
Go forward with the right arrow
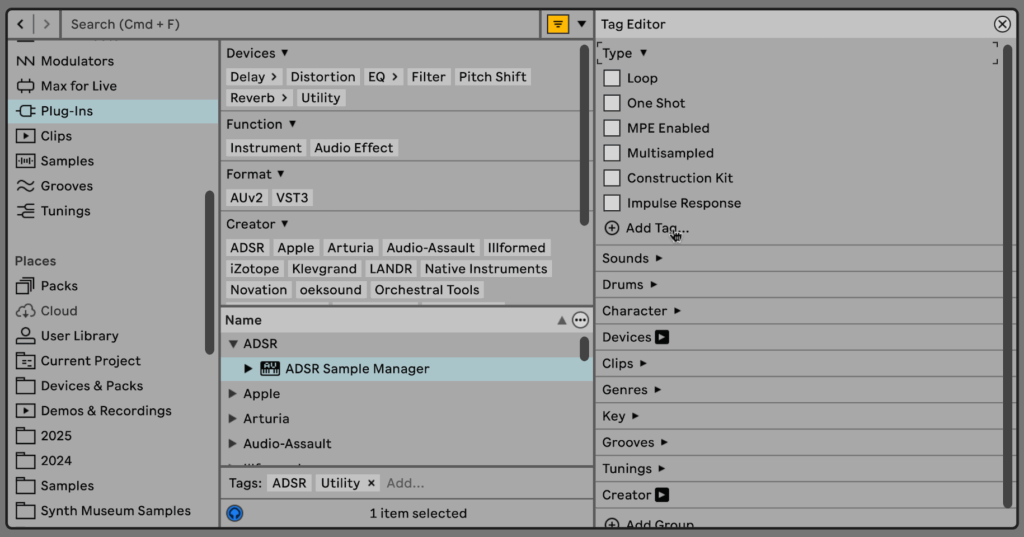46,24
